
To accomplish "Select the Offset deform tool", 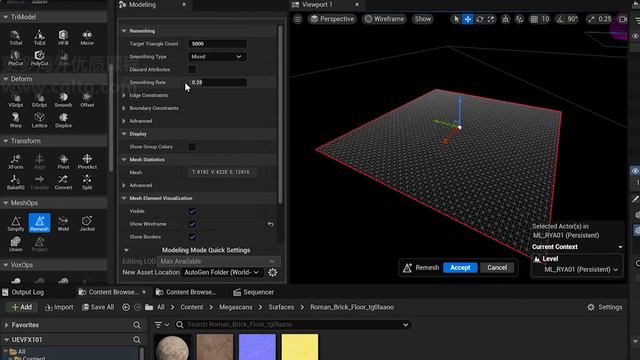I will (87, 100).
